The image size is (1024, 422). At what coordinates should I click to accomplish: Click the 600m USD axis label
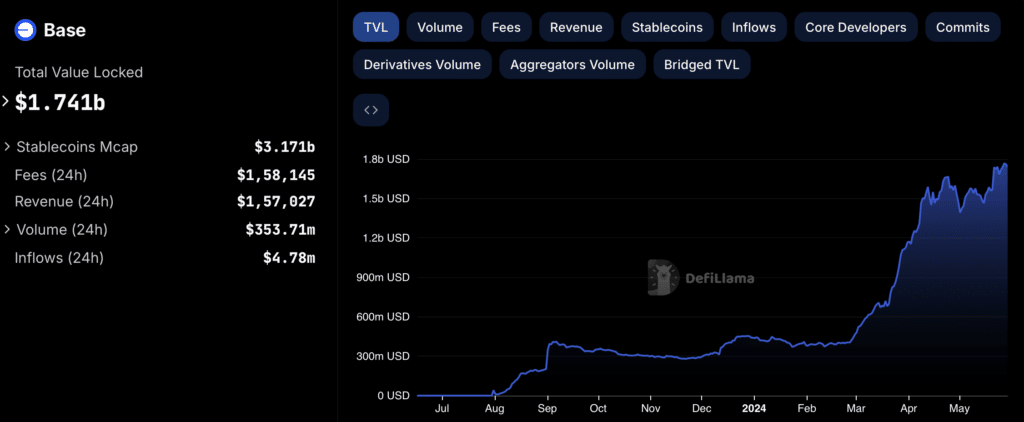coord(381,317)
